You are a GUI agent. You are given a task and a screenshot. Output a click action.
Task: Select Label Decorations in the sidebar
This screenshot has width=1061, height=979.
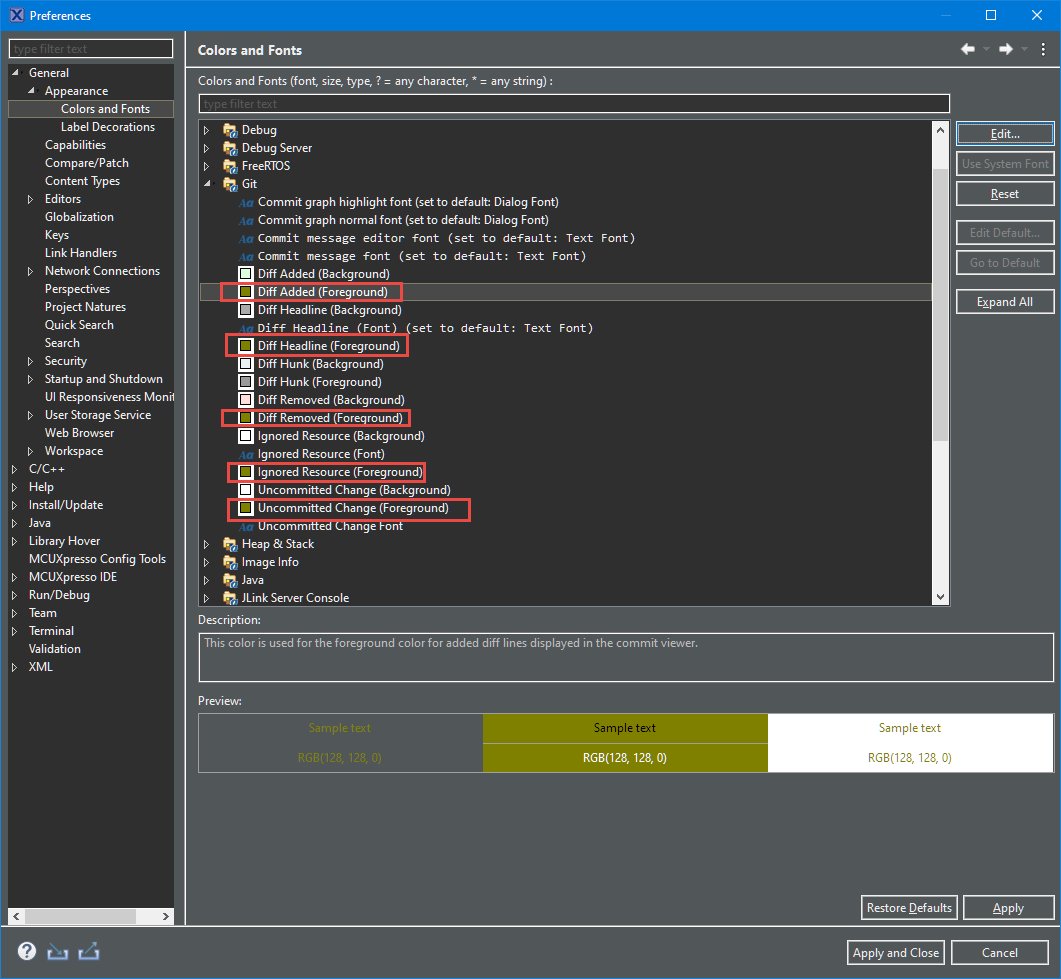pyautogui.click(x=107, y=127)
